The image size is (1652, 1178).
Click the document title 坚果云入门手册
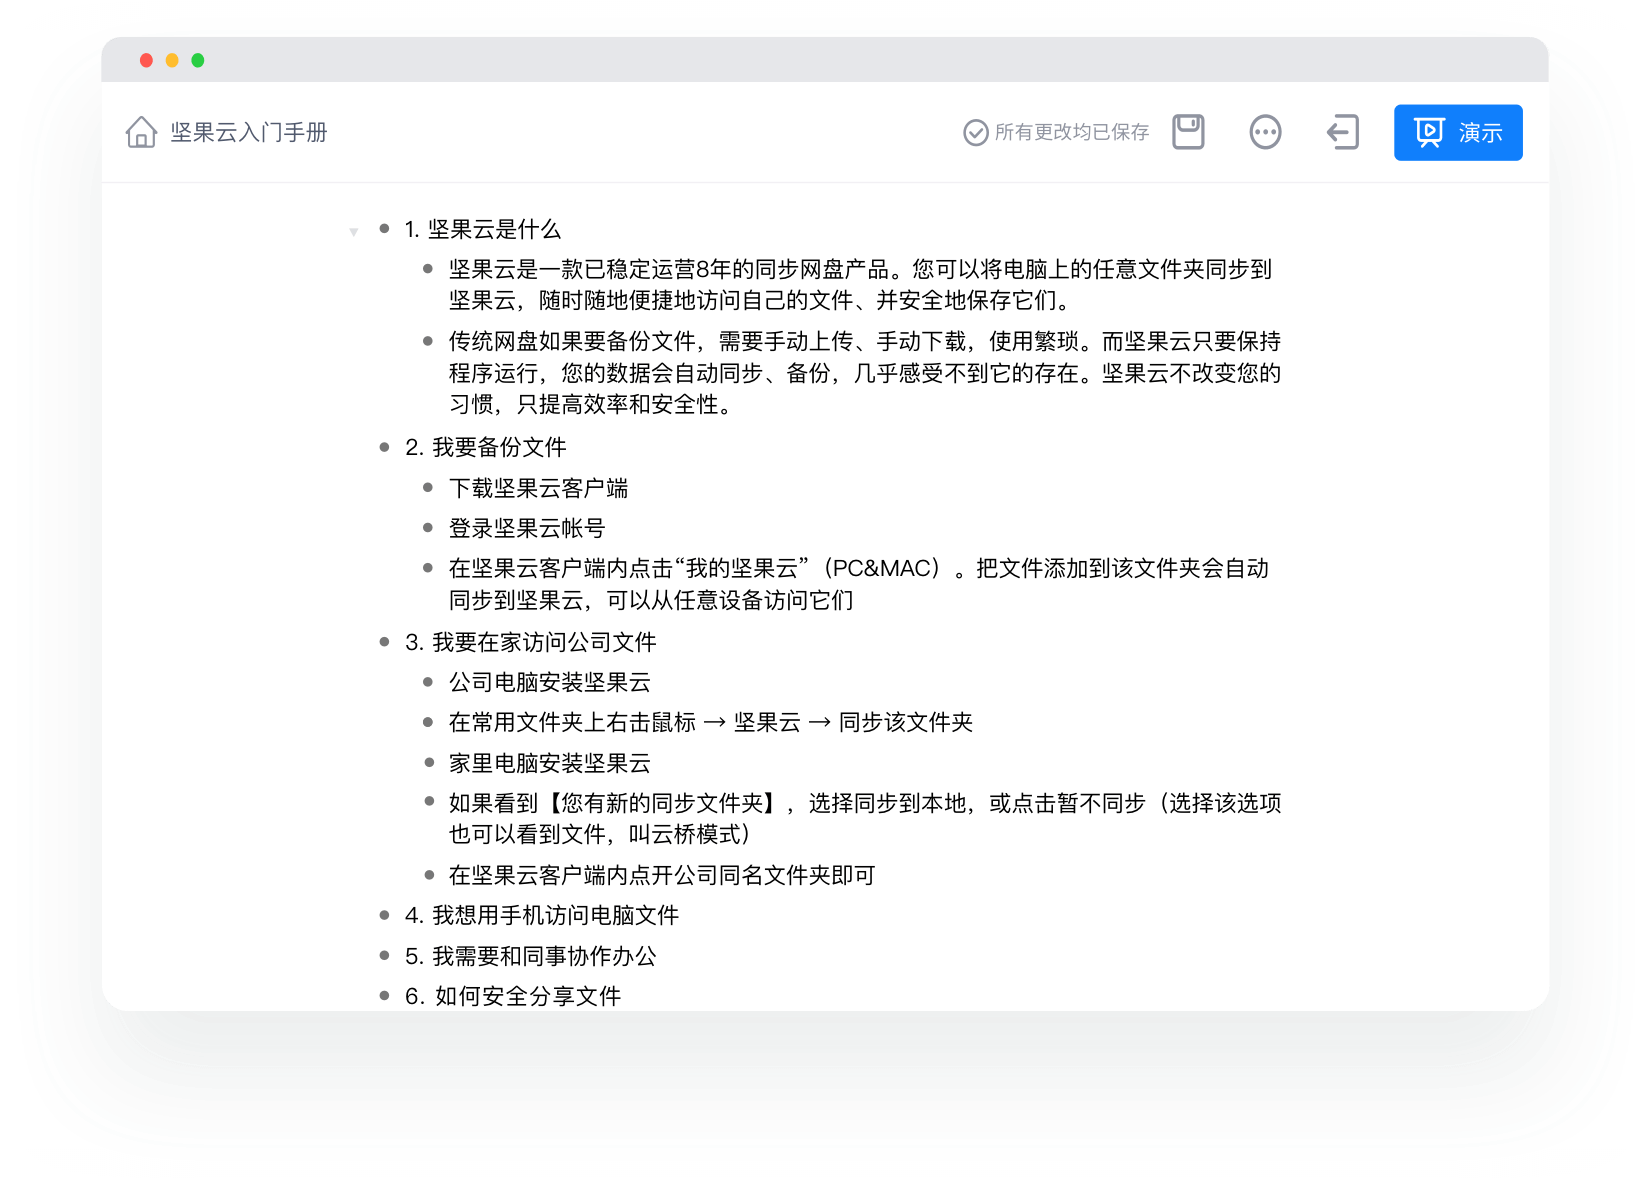coord(248,132)
